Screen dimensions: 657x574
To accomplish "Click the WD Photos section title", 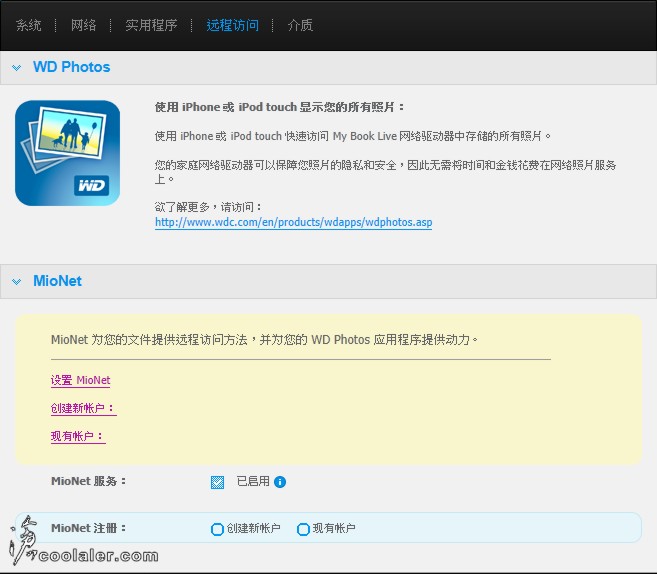I will [x=72, y=67].
